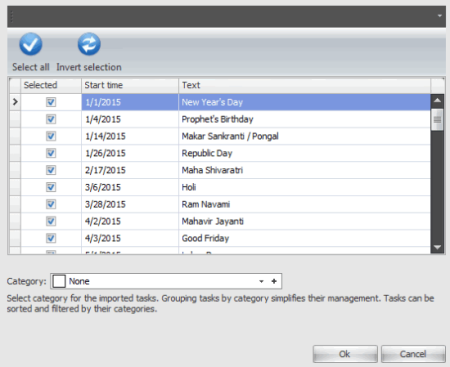Select the 3/6/2015 start time cell
Viewport: 450px width, 367px height.
point(130,187)
